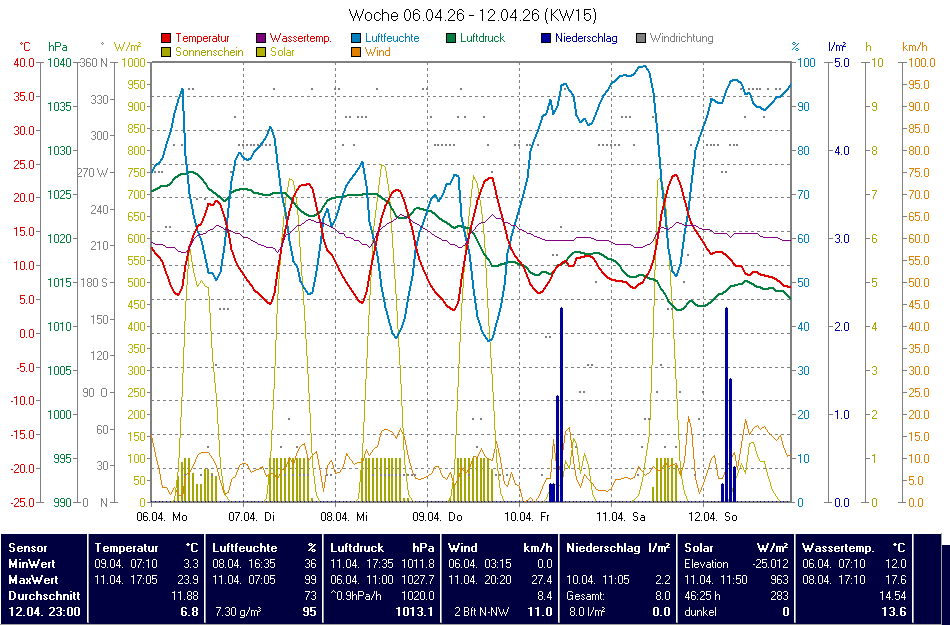Viewport: 950px width, 625px height.
Task: Click the dark blue Niederschlag legend swatch
Action: 545,39
